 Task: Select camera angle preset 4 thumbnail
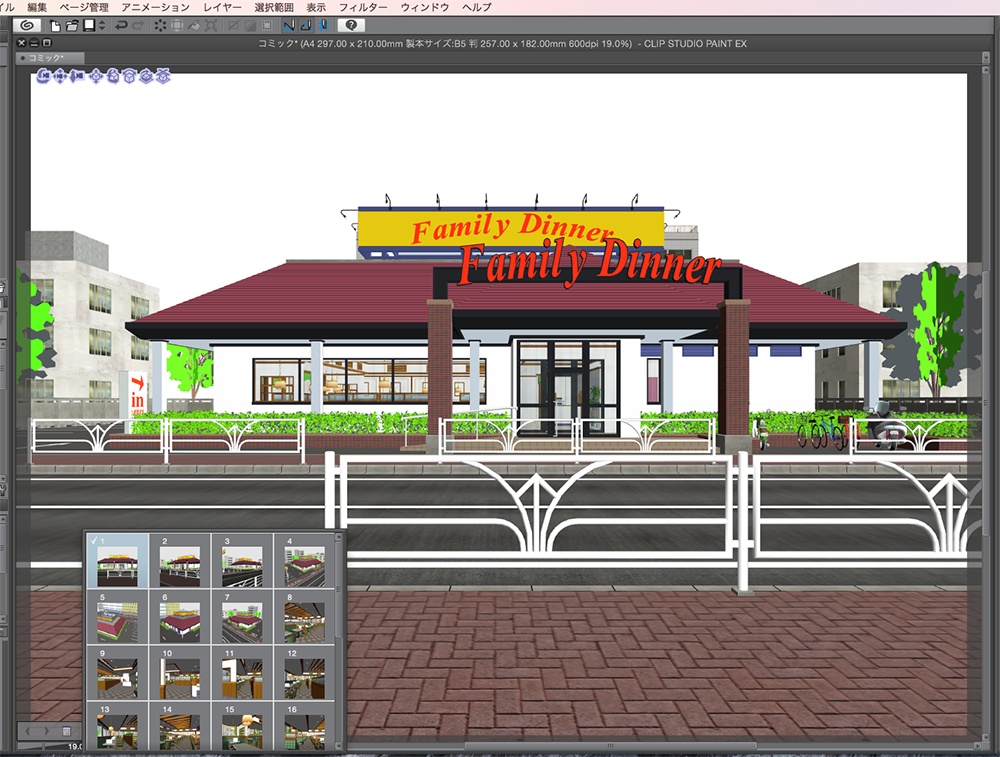[304, 561]
